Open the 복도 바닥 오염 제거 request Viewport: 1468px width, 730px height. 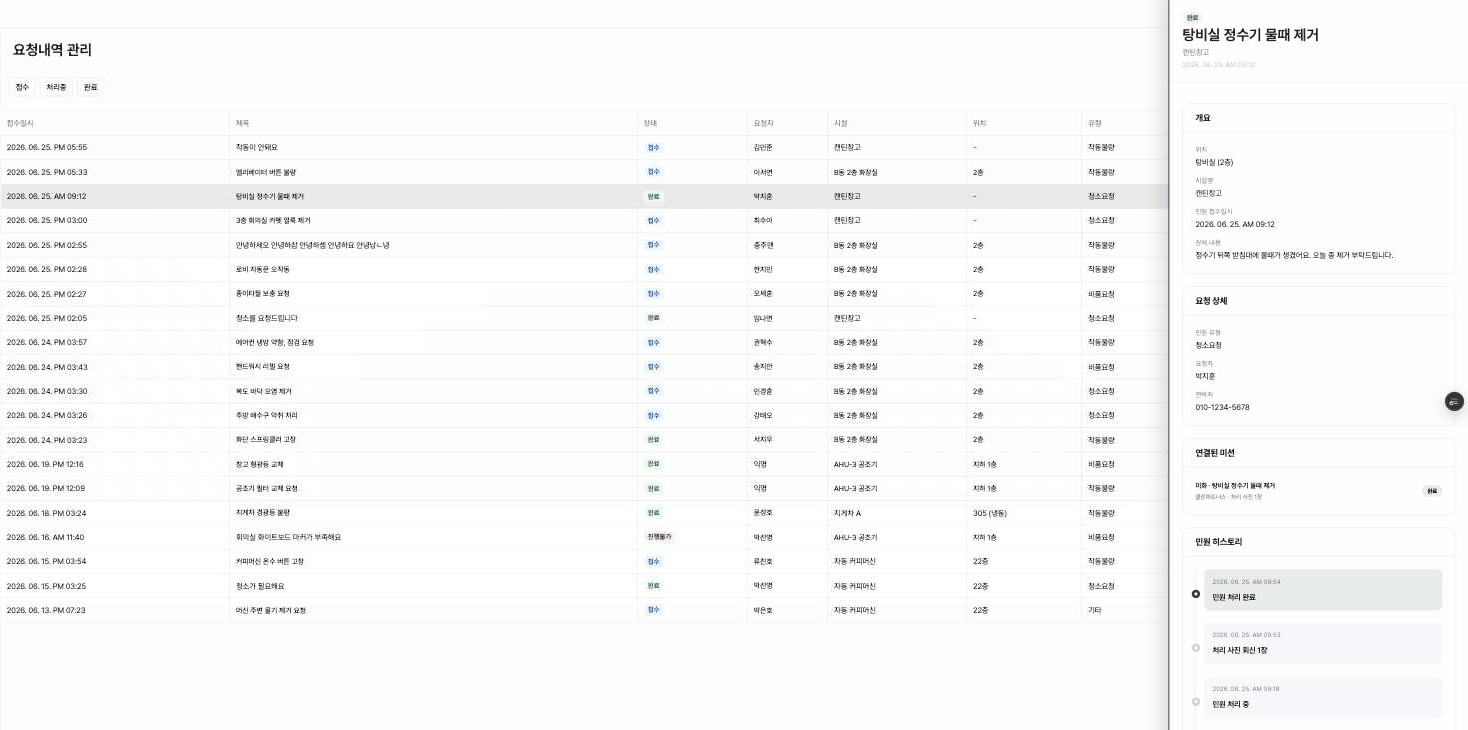[263, 391]
